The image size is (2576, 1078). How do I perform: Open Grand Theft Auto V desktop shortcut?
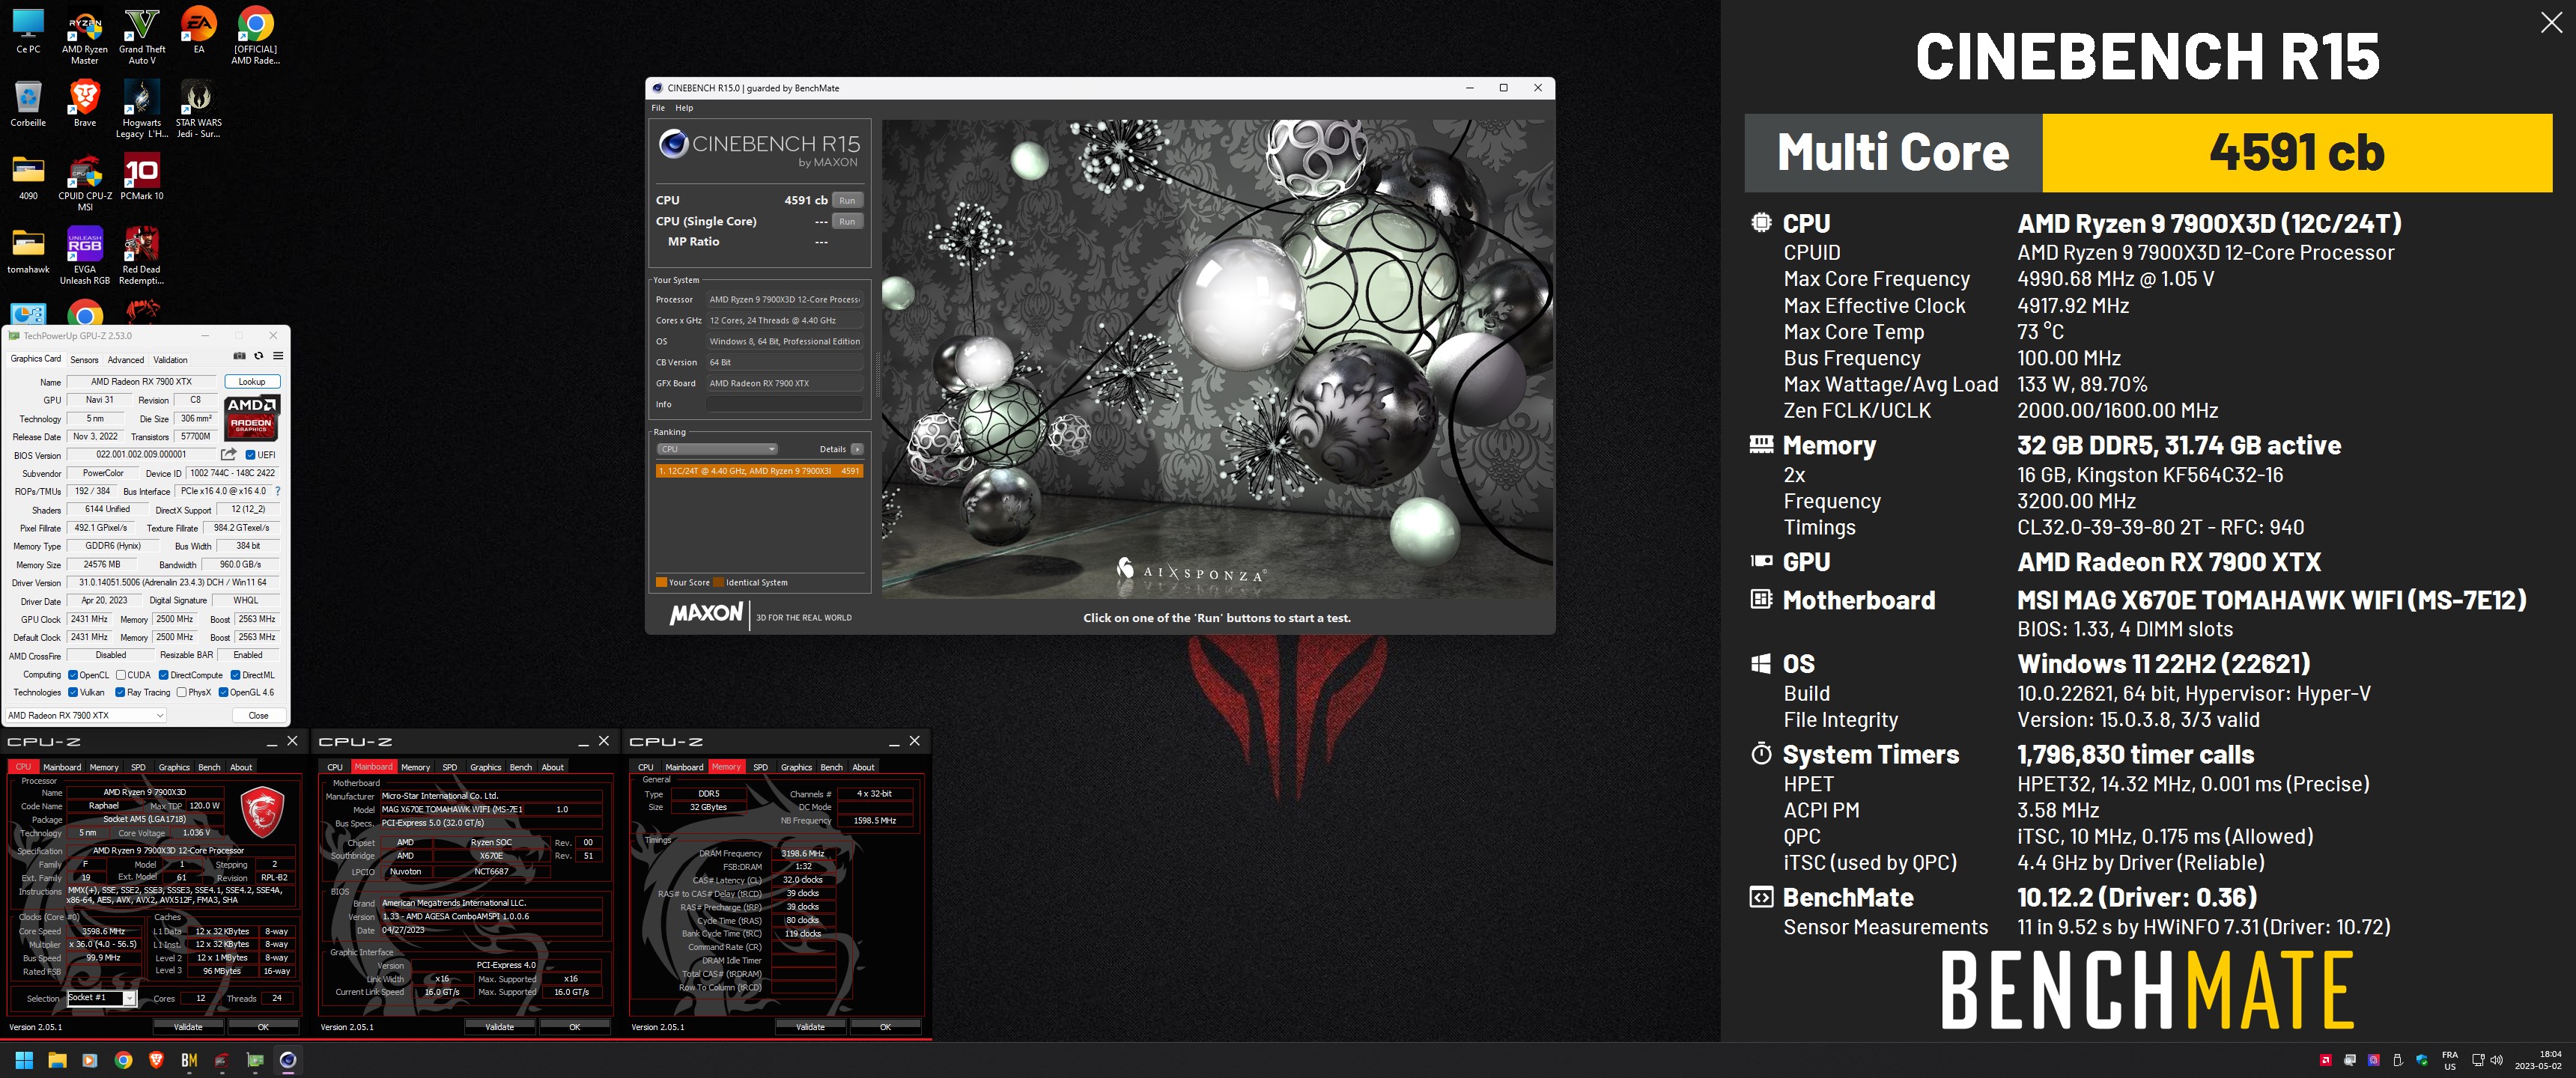[x=142, y=36]
